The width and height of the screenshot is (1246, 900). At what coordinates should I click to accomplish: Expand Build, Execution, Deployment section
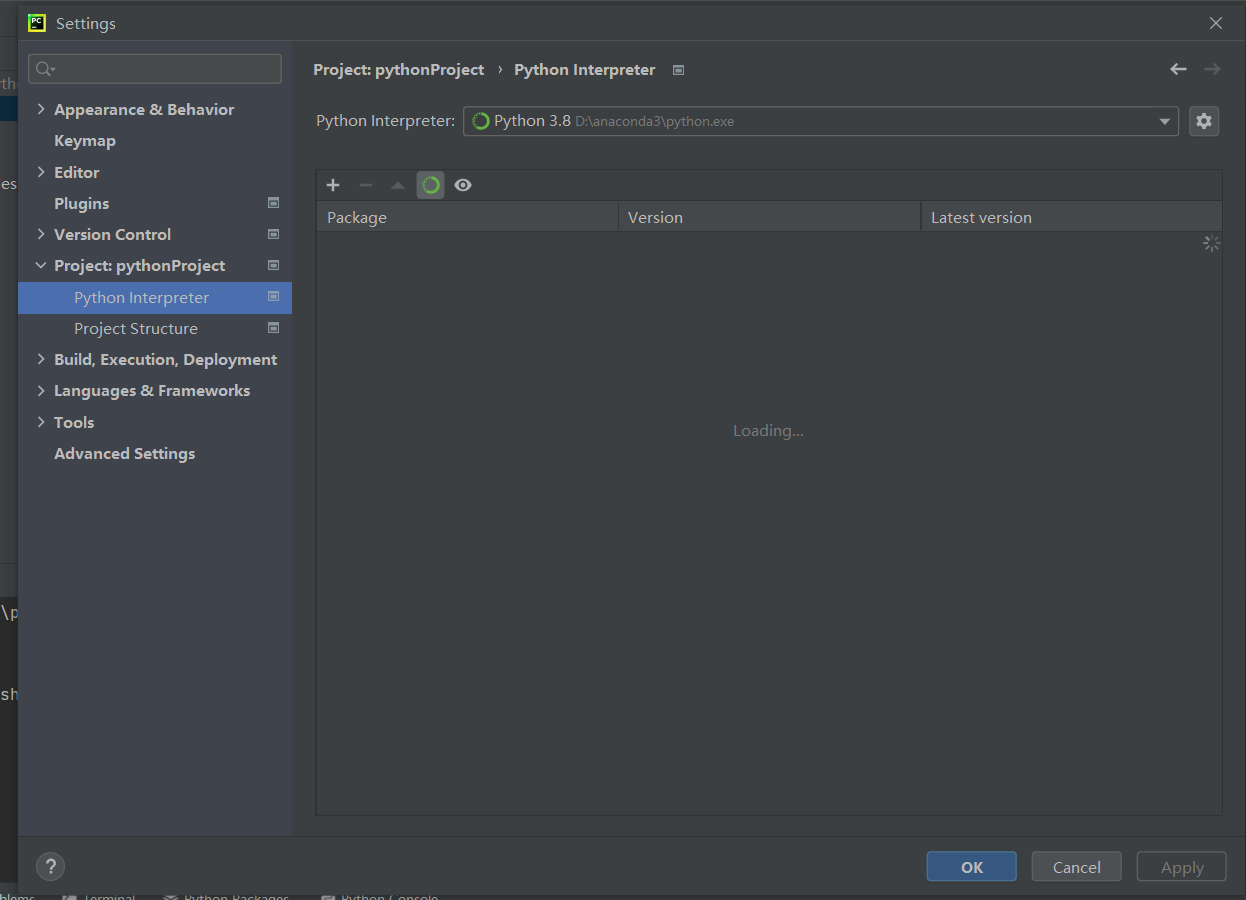(41, 359)
